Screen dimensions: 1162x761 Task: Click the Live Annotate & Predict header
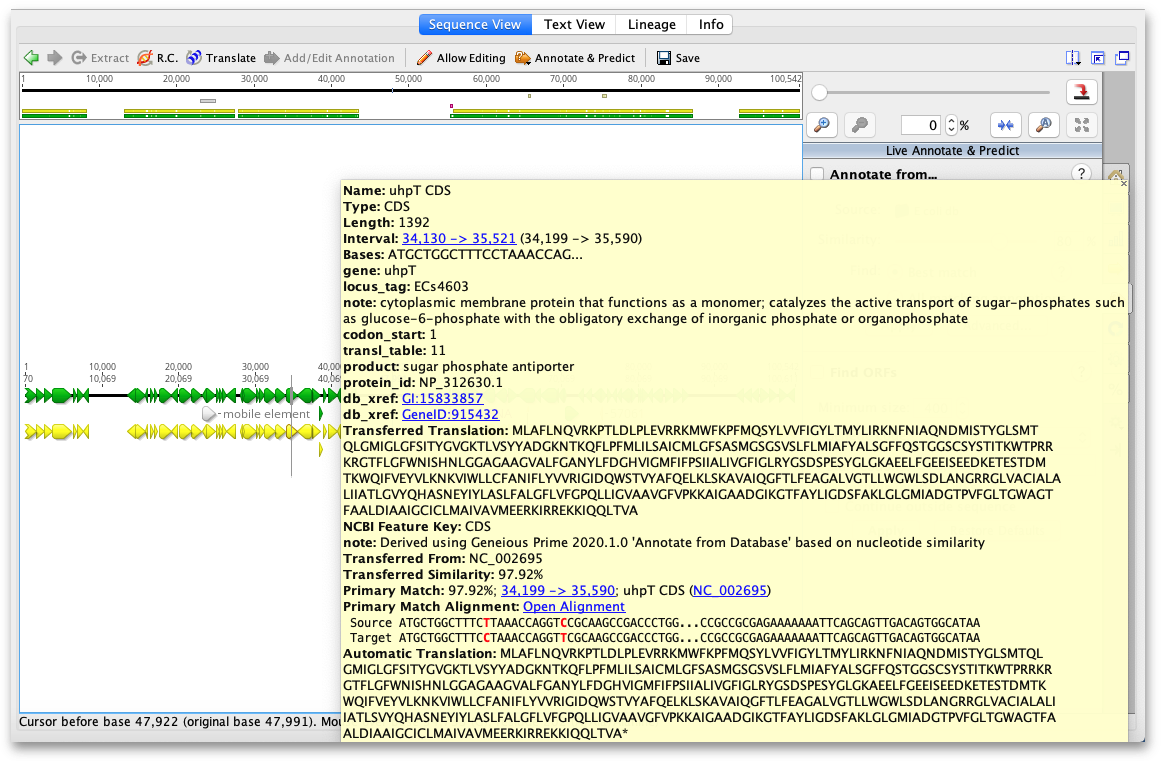pyautogui.click(x=952, y=150)
